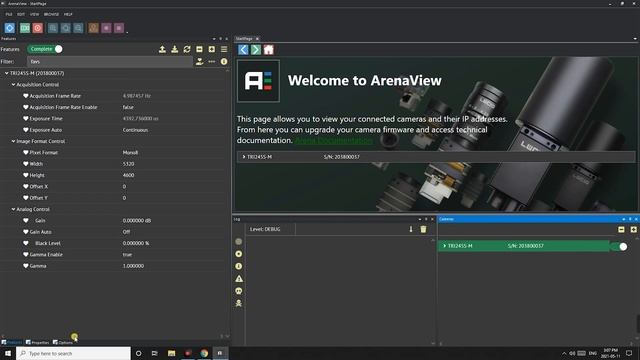Screen dimensions: 640x360
Task: Click the features Filter input field
Action: pos(109,62)
